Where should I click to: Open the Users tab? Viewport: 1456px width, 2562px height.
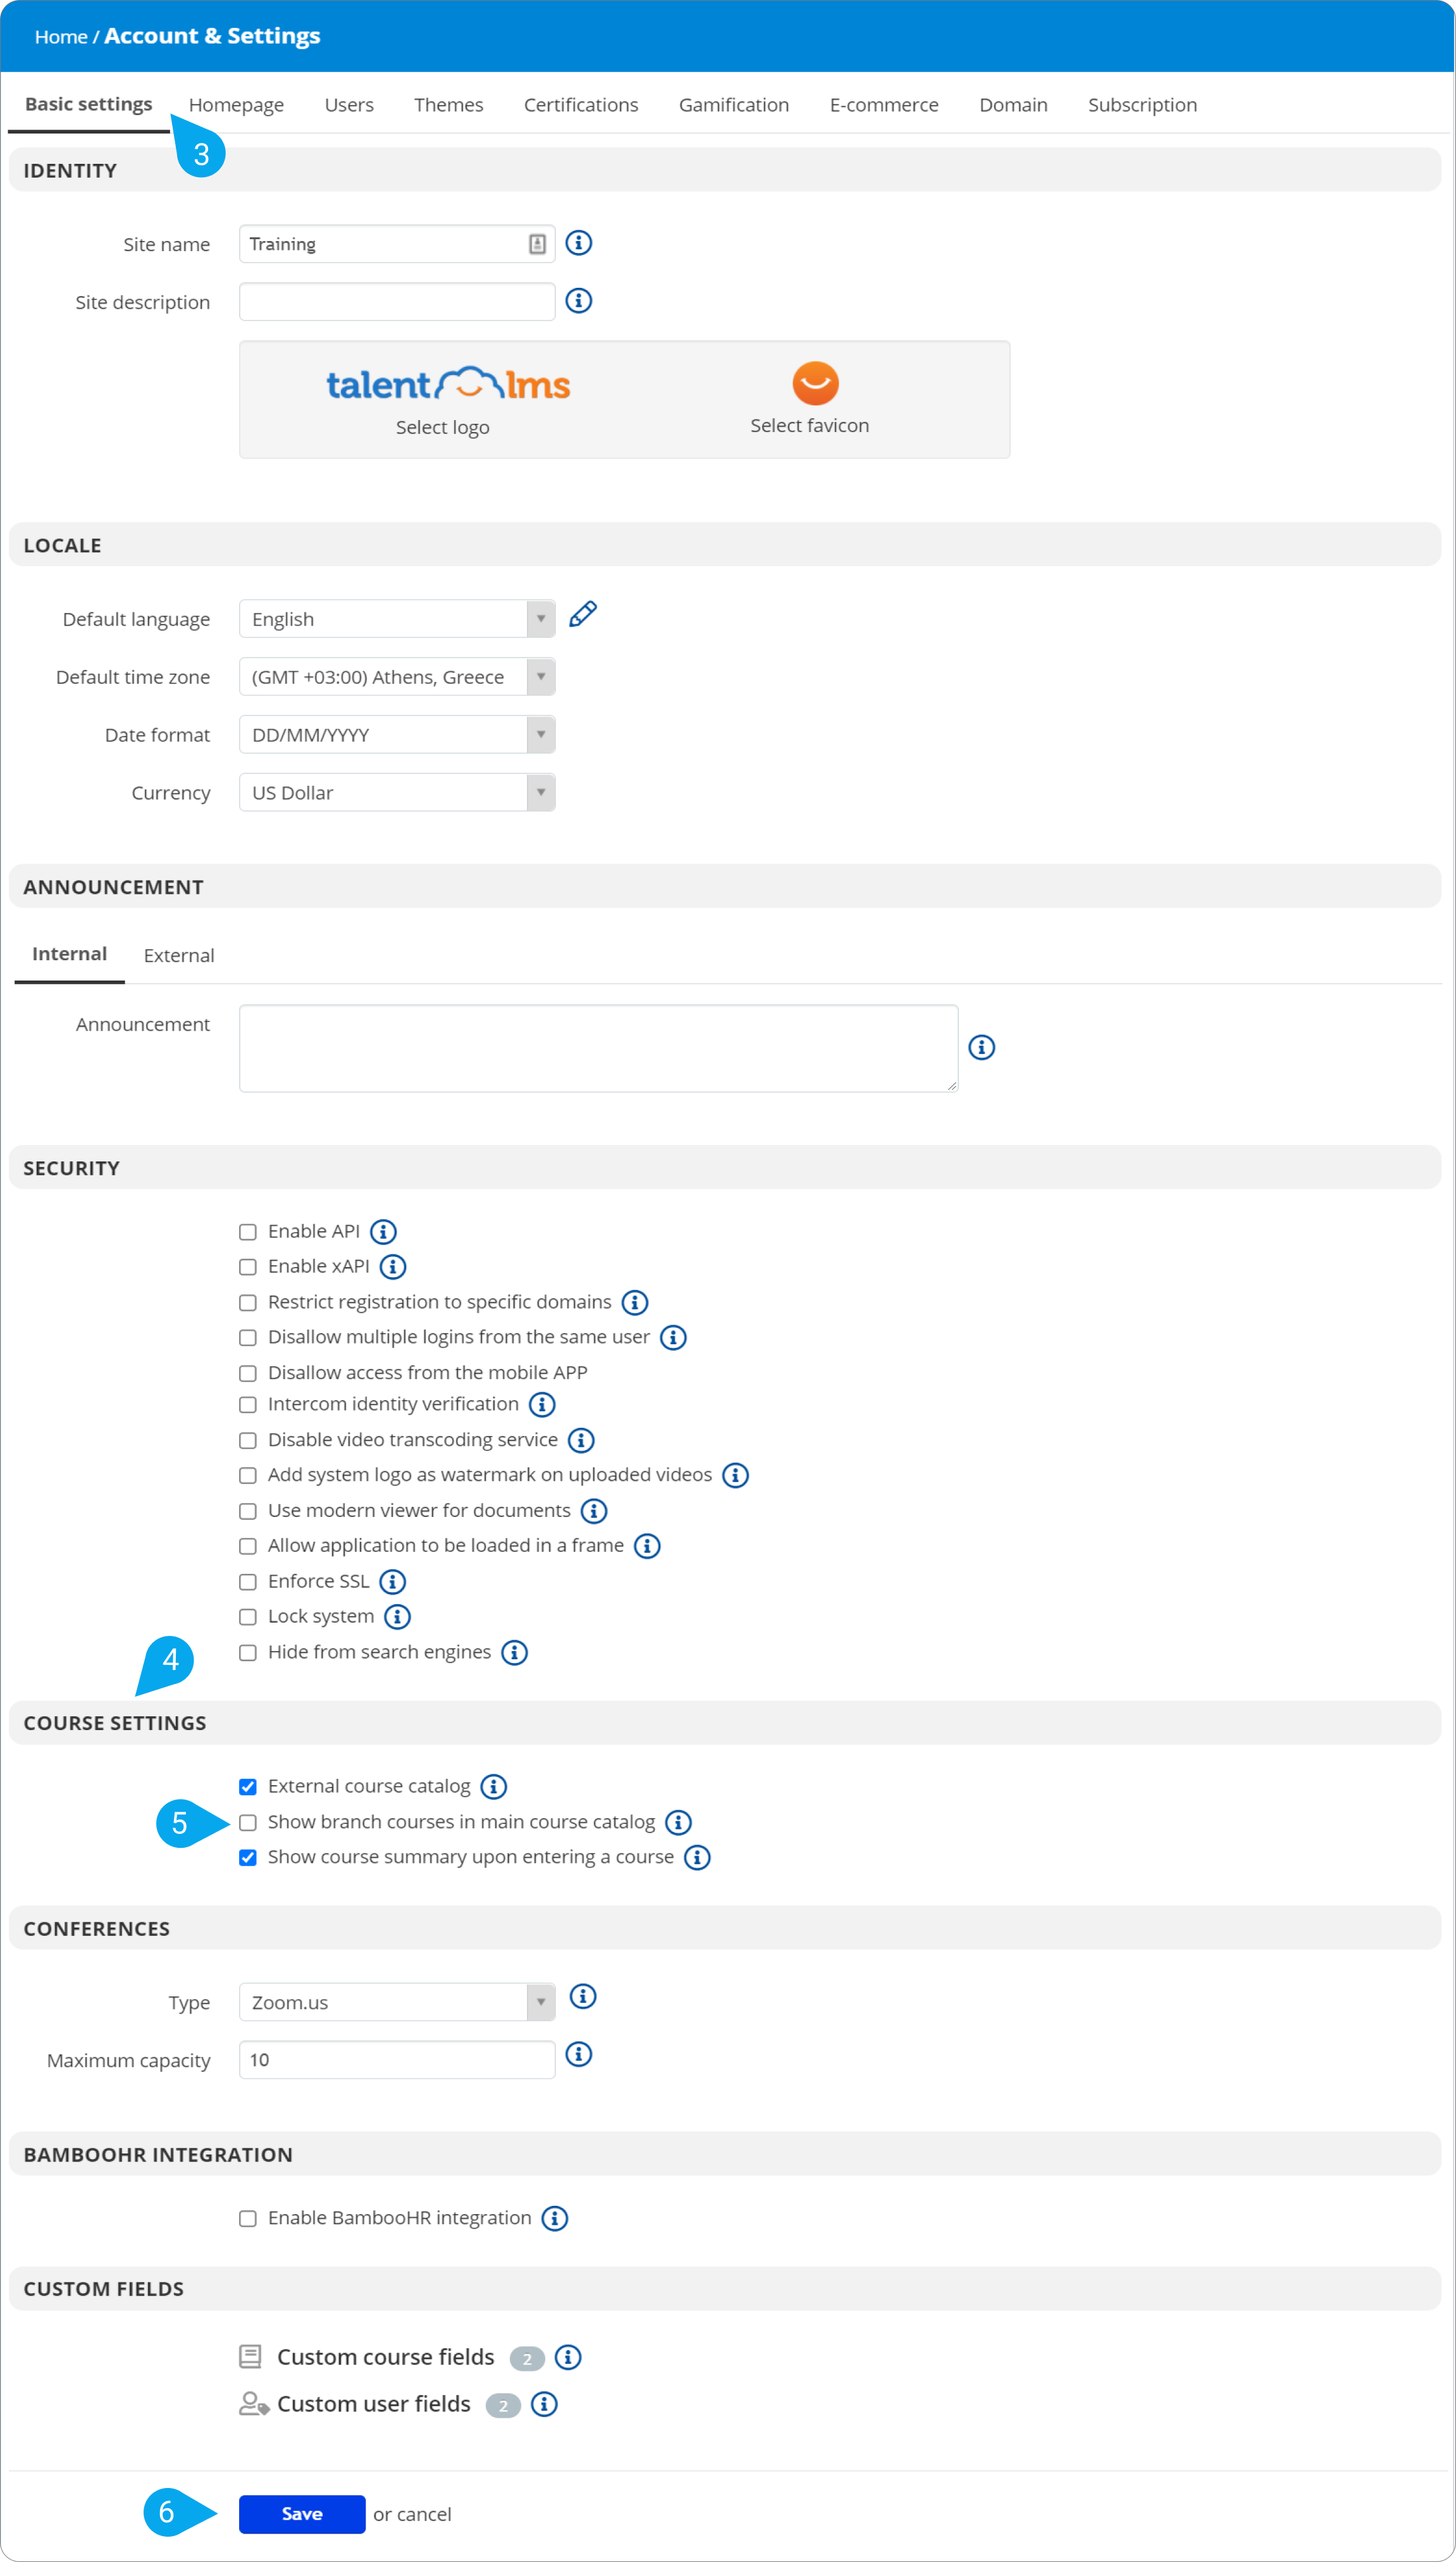pyautogui.click(x=349, y=105)
